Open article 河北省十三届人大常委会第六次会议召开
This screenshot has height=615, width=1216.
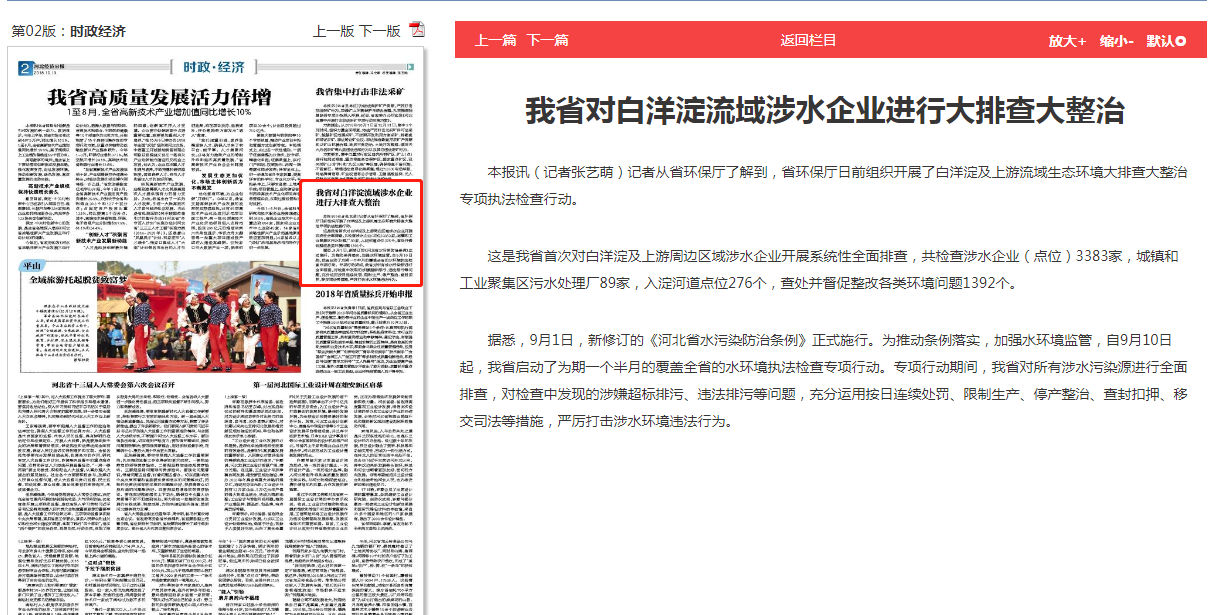pyautogui.click(x=113, y=384)
